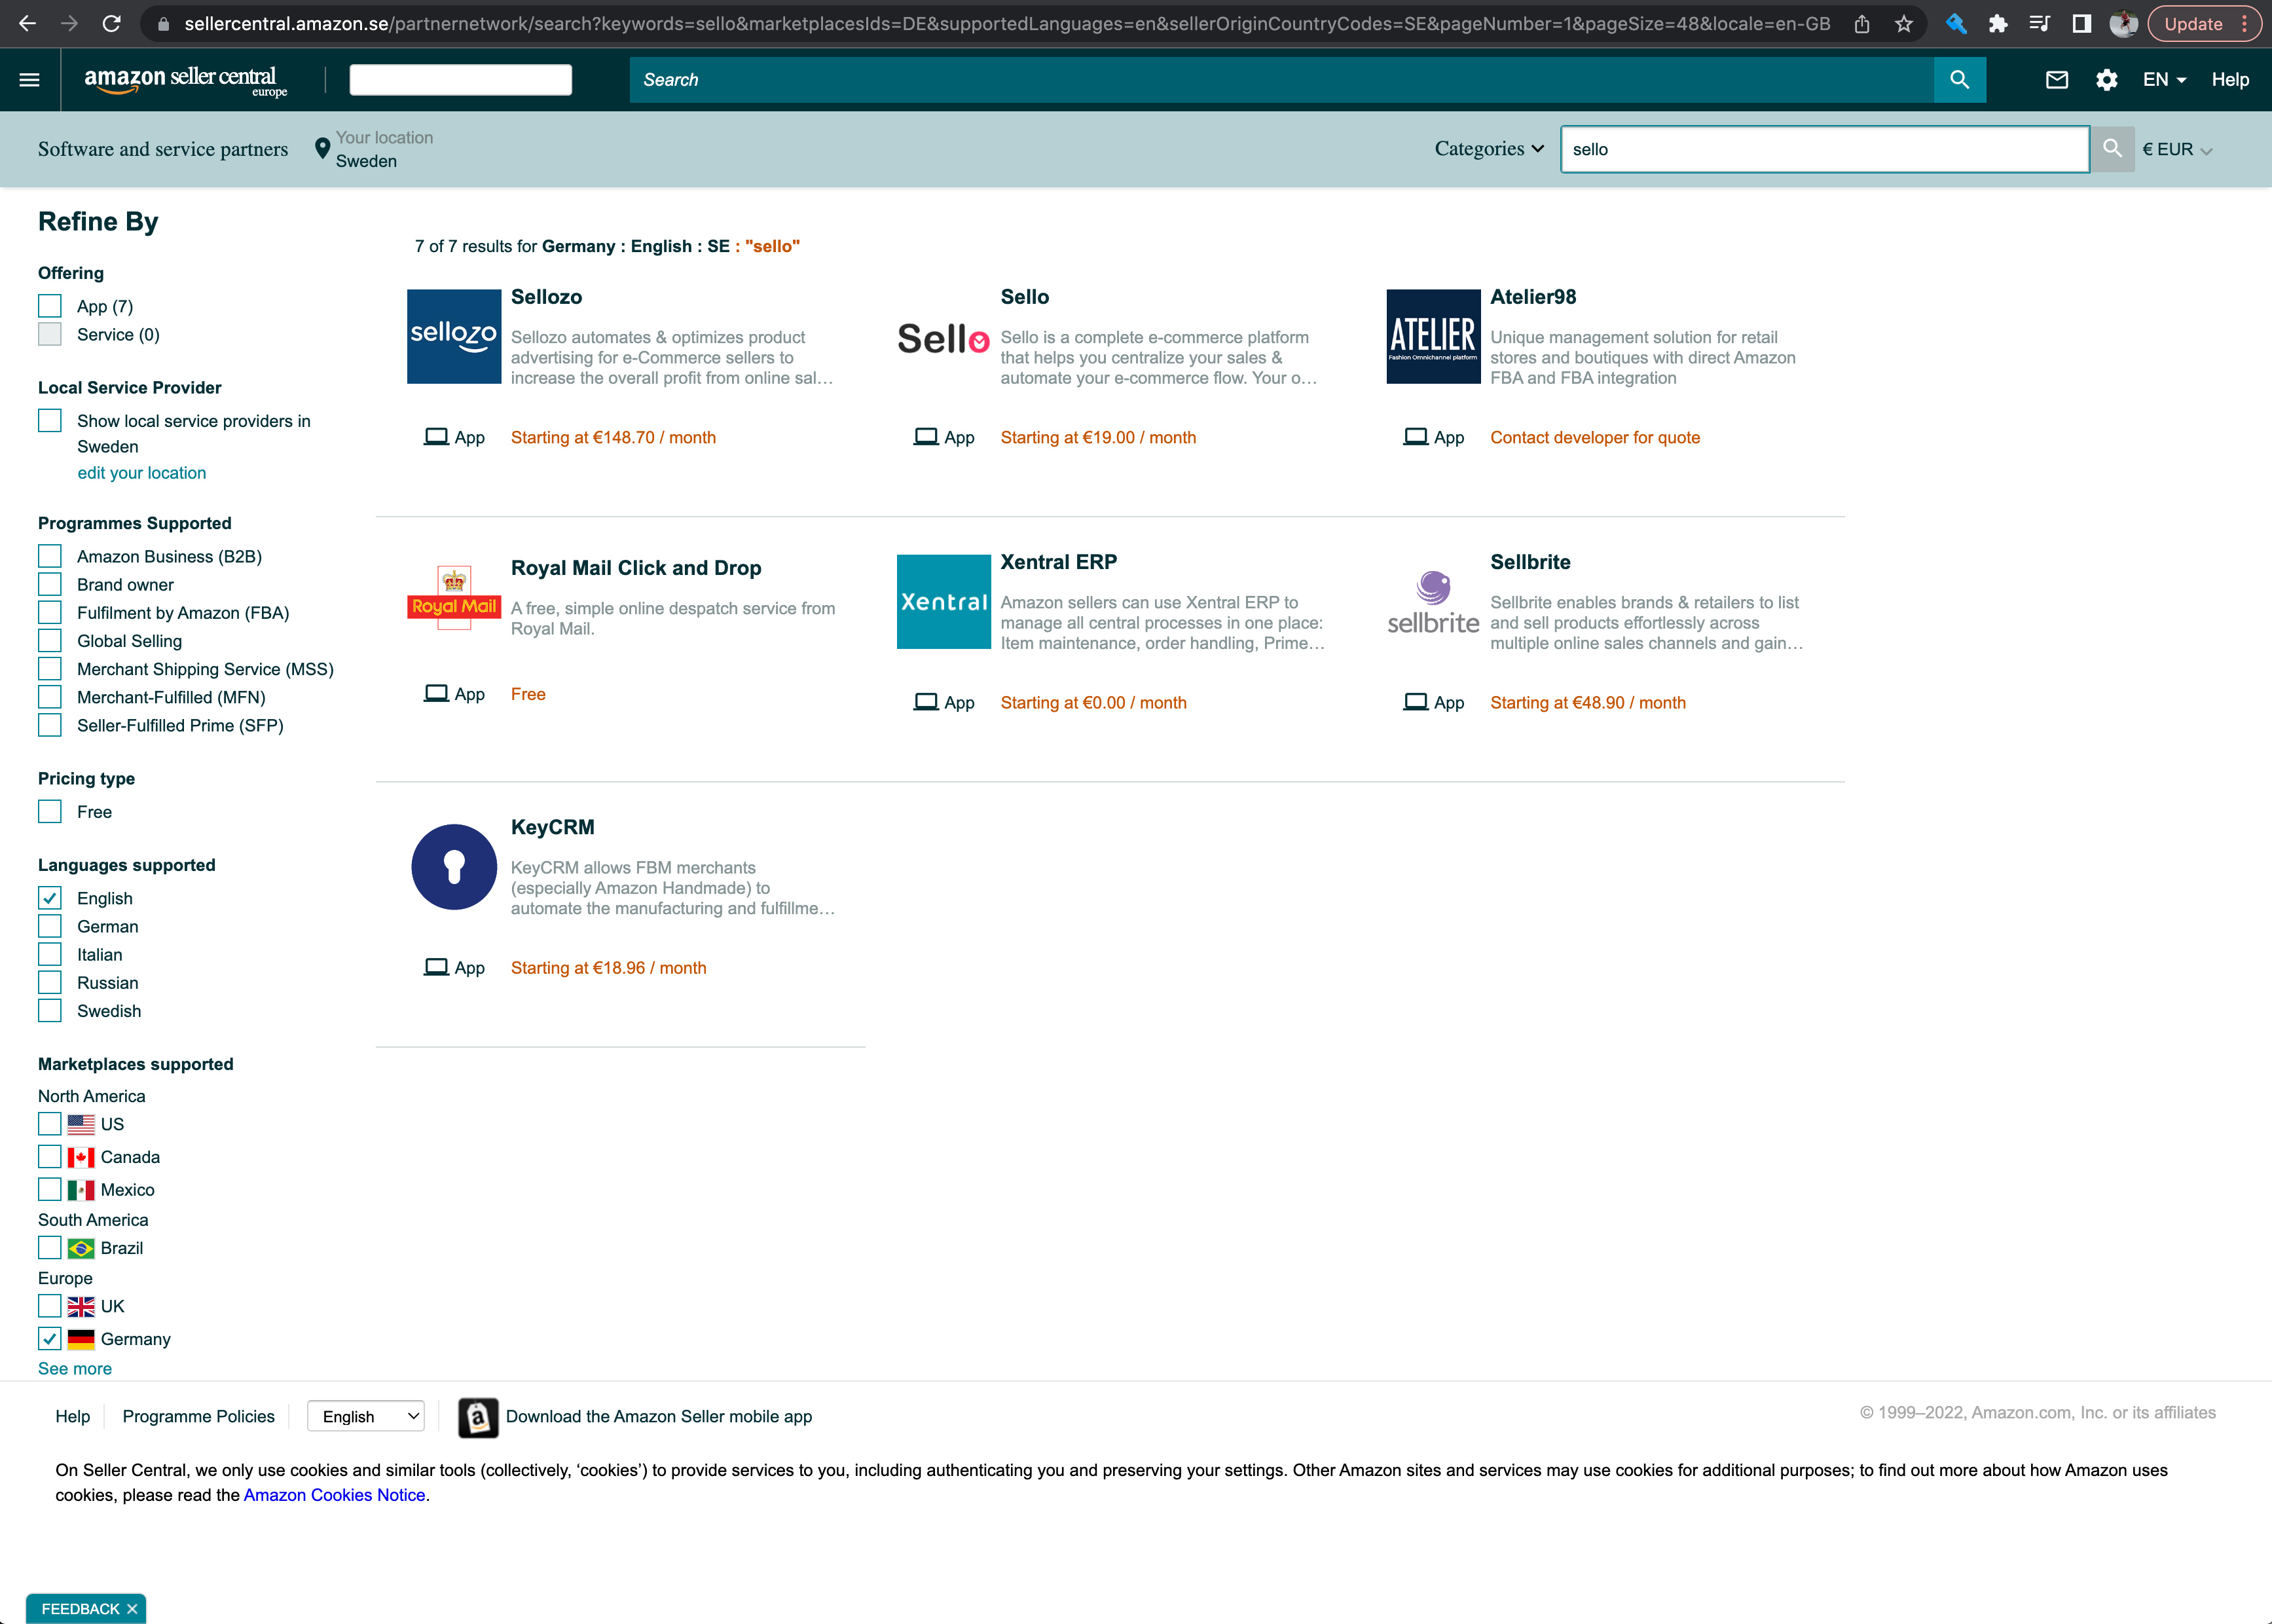Click the location pin icon
This screenshot has height=1624, width=2272.
point(322,148)
